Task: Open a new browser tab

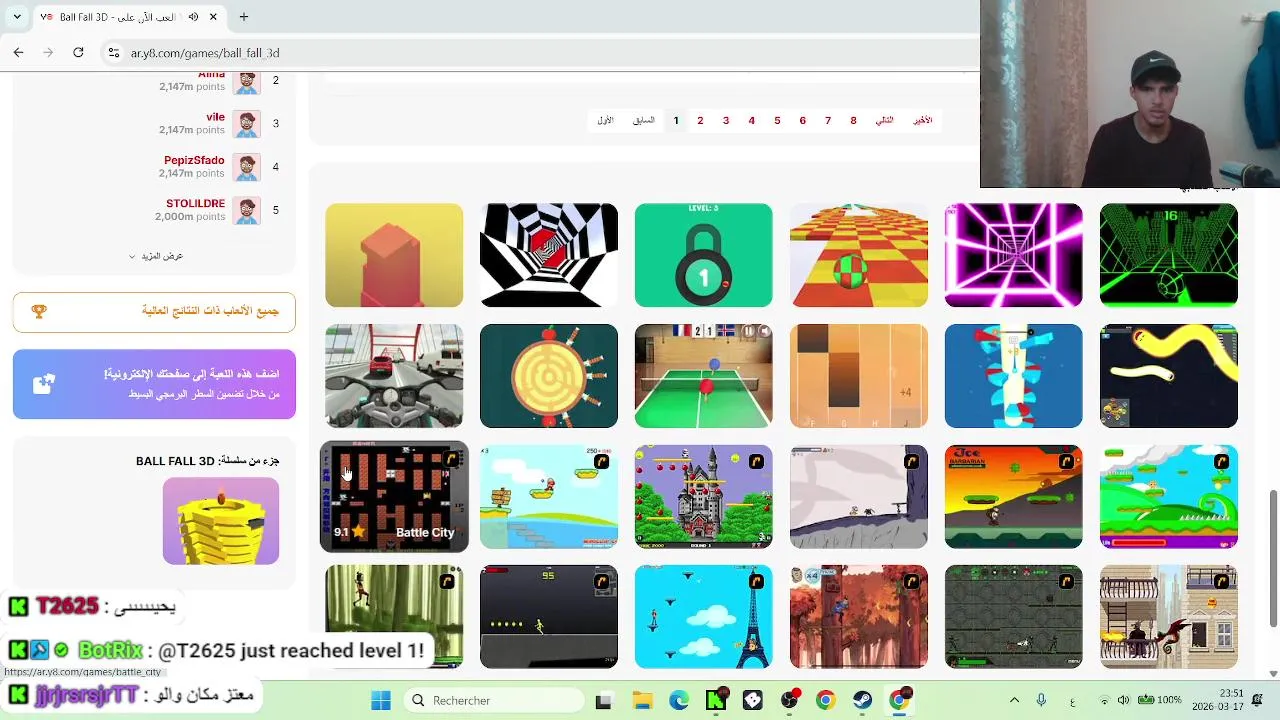Action: click(243, 17)
